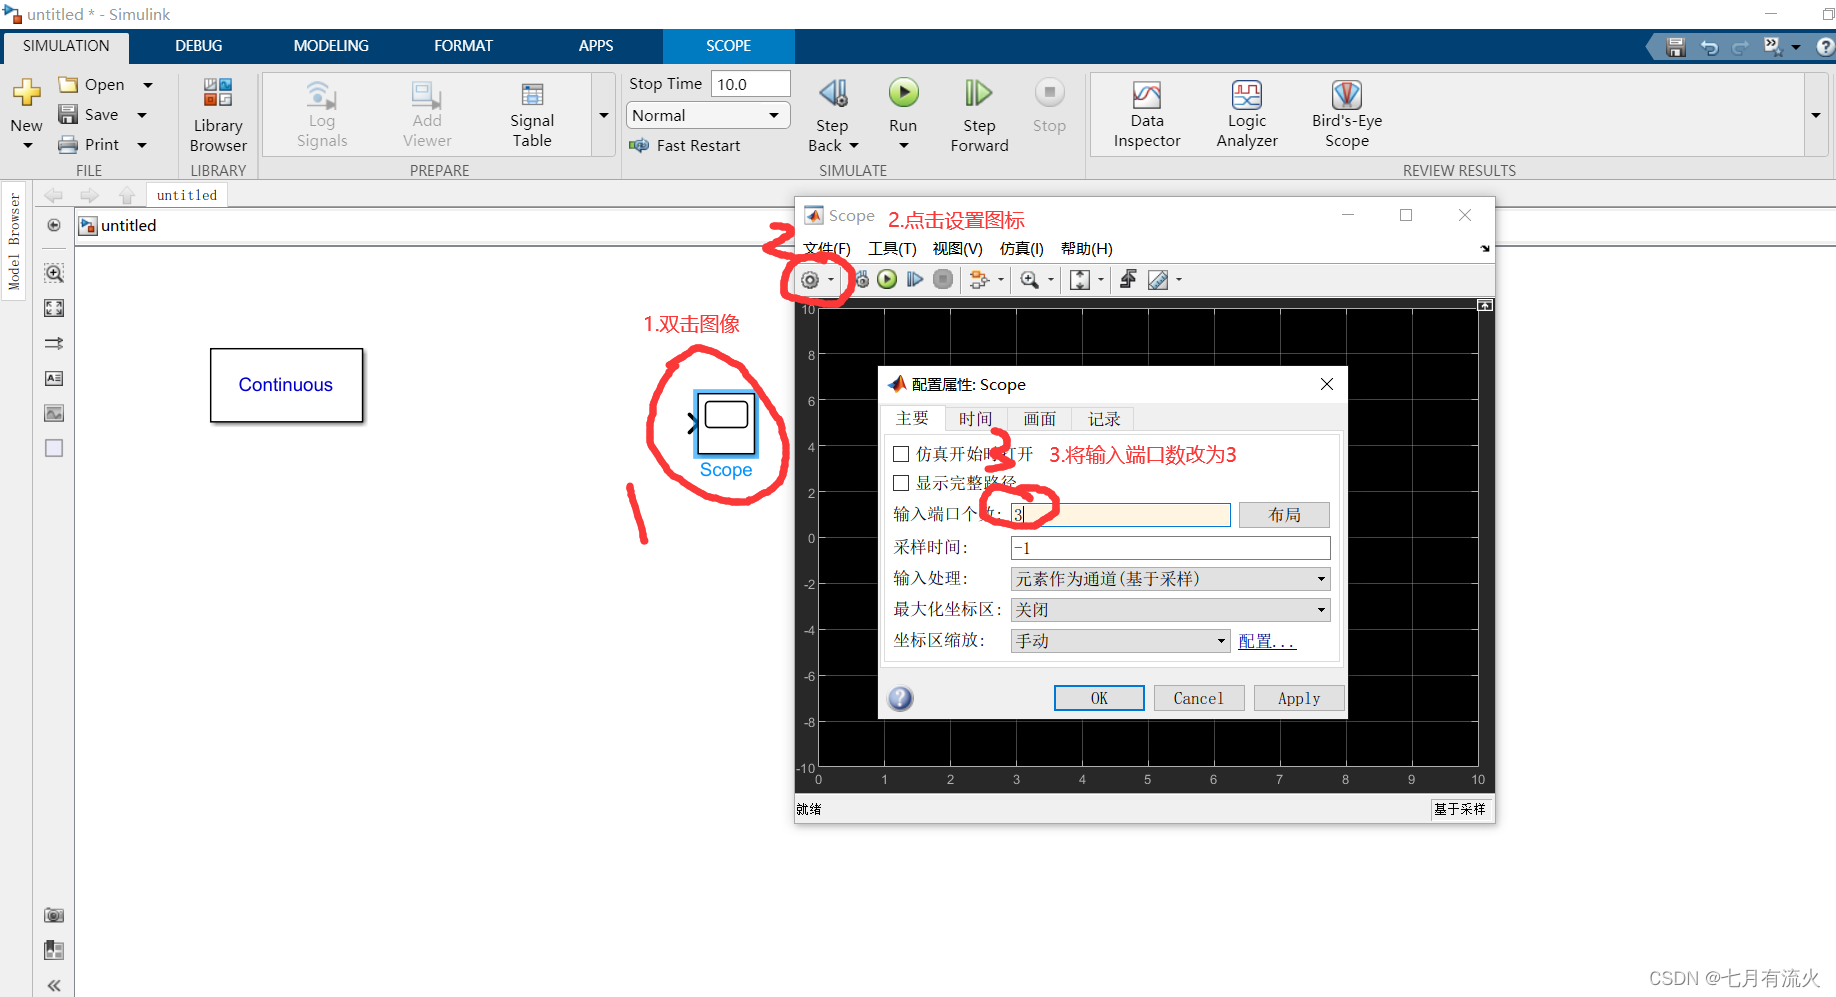Toggle '仿真开始时打开' checkbox

pyautogui.click(x=901, y=454)
